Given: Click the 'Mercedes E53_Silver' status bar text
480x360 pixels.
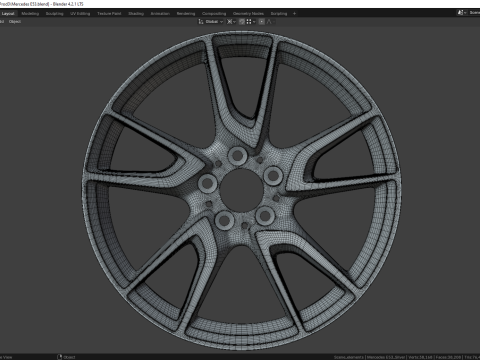Looking at the screenshot, I should pos(386,357).
